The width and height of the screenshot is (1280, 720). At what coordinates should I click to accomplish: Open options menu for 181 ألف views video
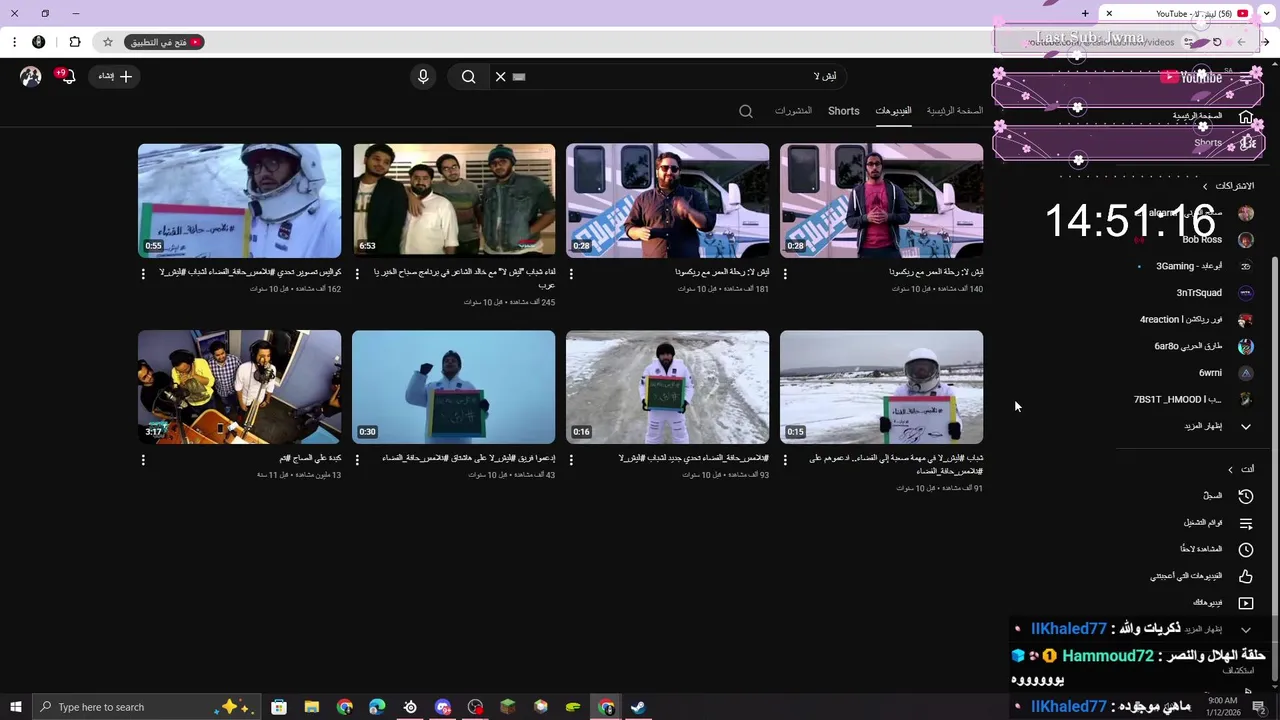tap(571, 273)
